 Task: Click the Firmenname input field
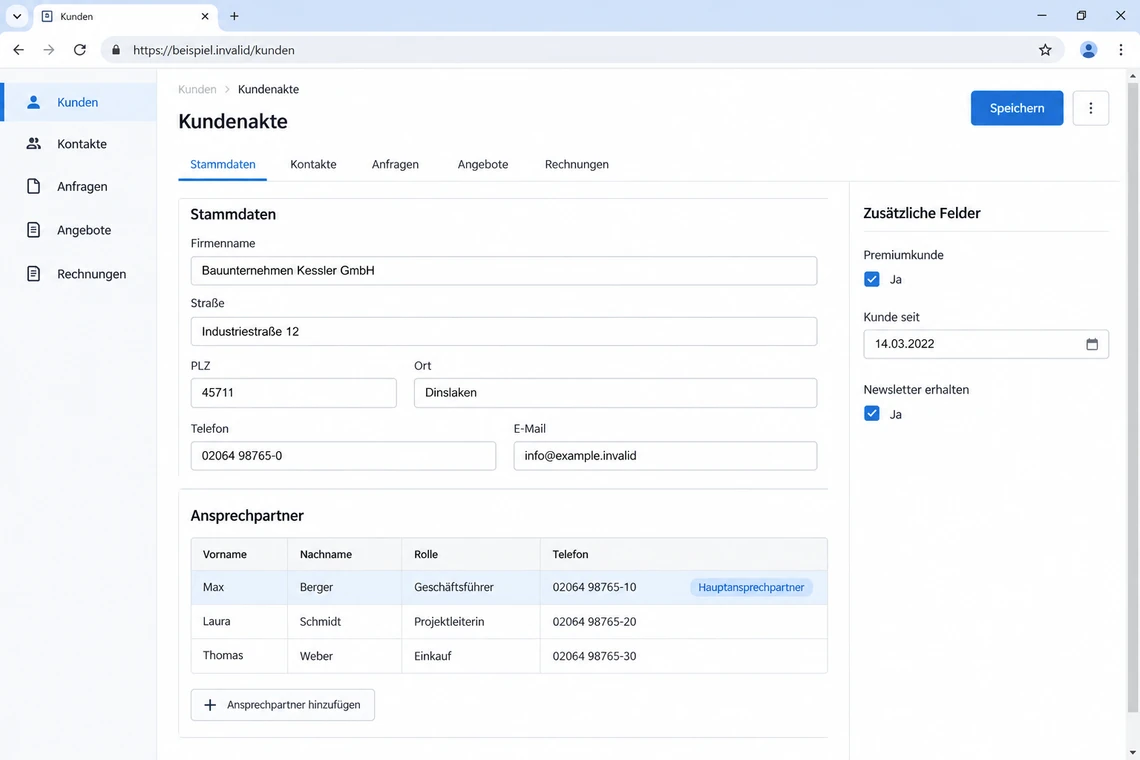(x=503, y=271)
